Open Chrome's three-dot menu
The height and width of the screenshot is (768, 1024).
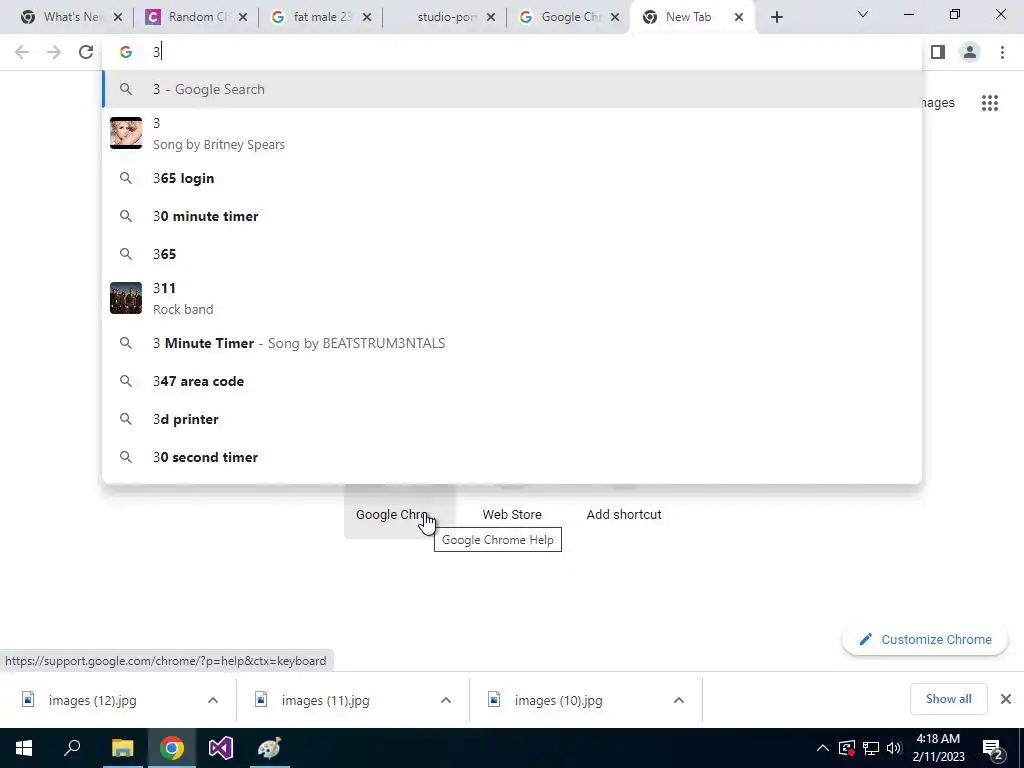coord(1002,52)
